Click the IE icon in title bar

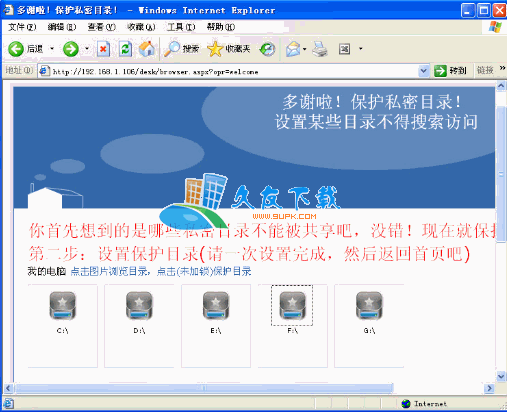[8, 10]
